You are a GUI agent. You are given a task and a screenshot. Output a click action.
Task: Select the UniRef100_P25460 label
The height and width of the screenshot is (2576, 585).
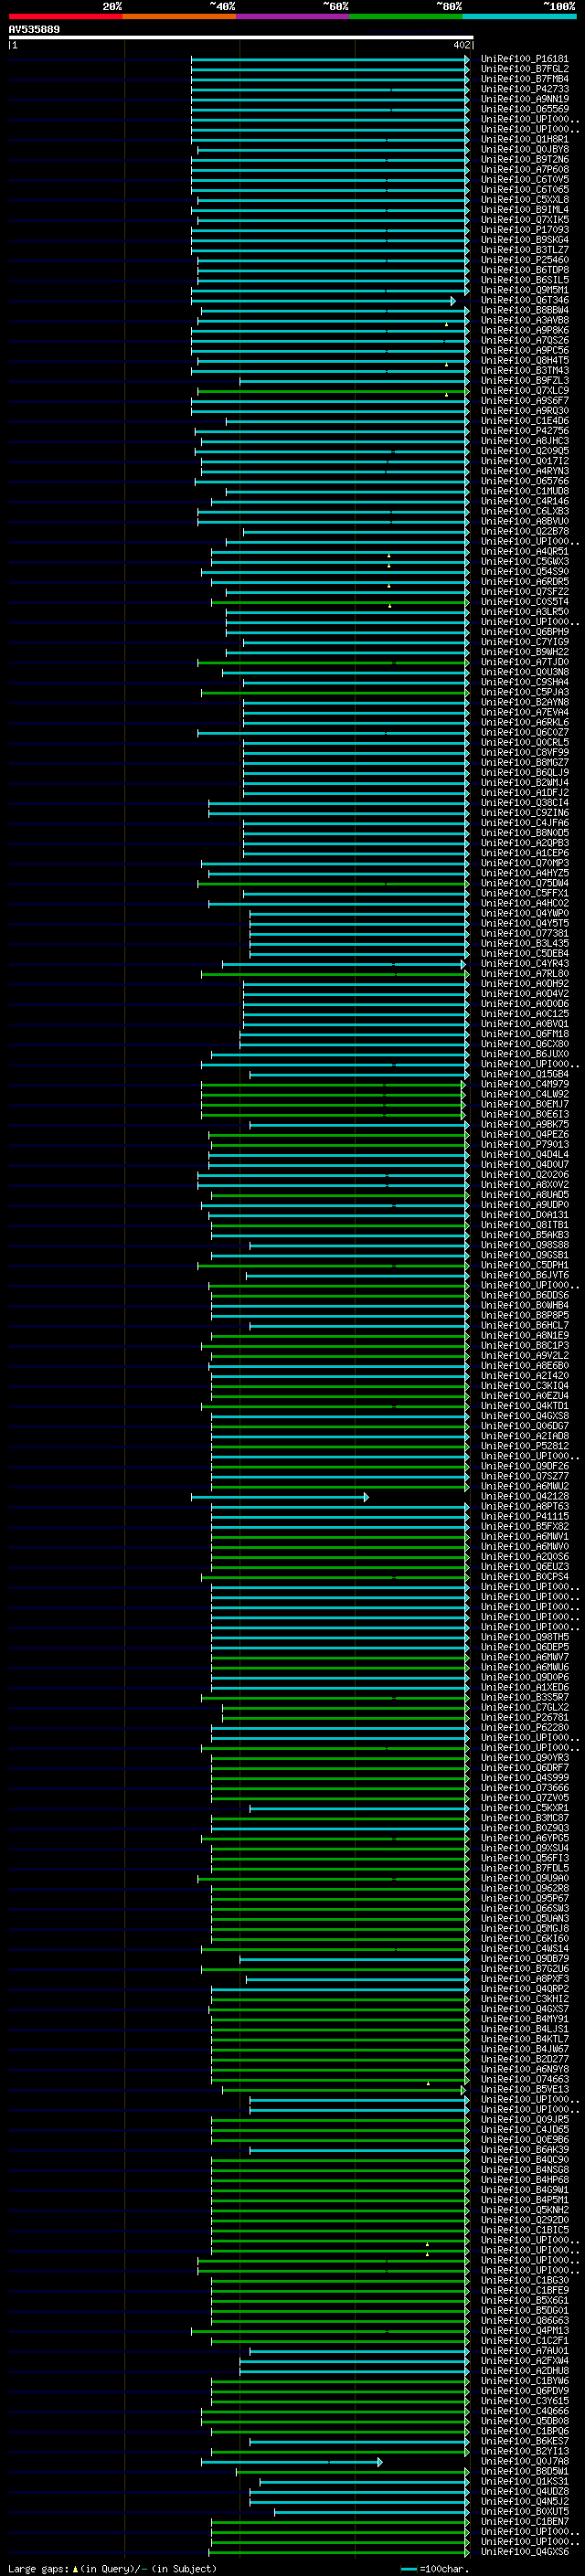525,260
